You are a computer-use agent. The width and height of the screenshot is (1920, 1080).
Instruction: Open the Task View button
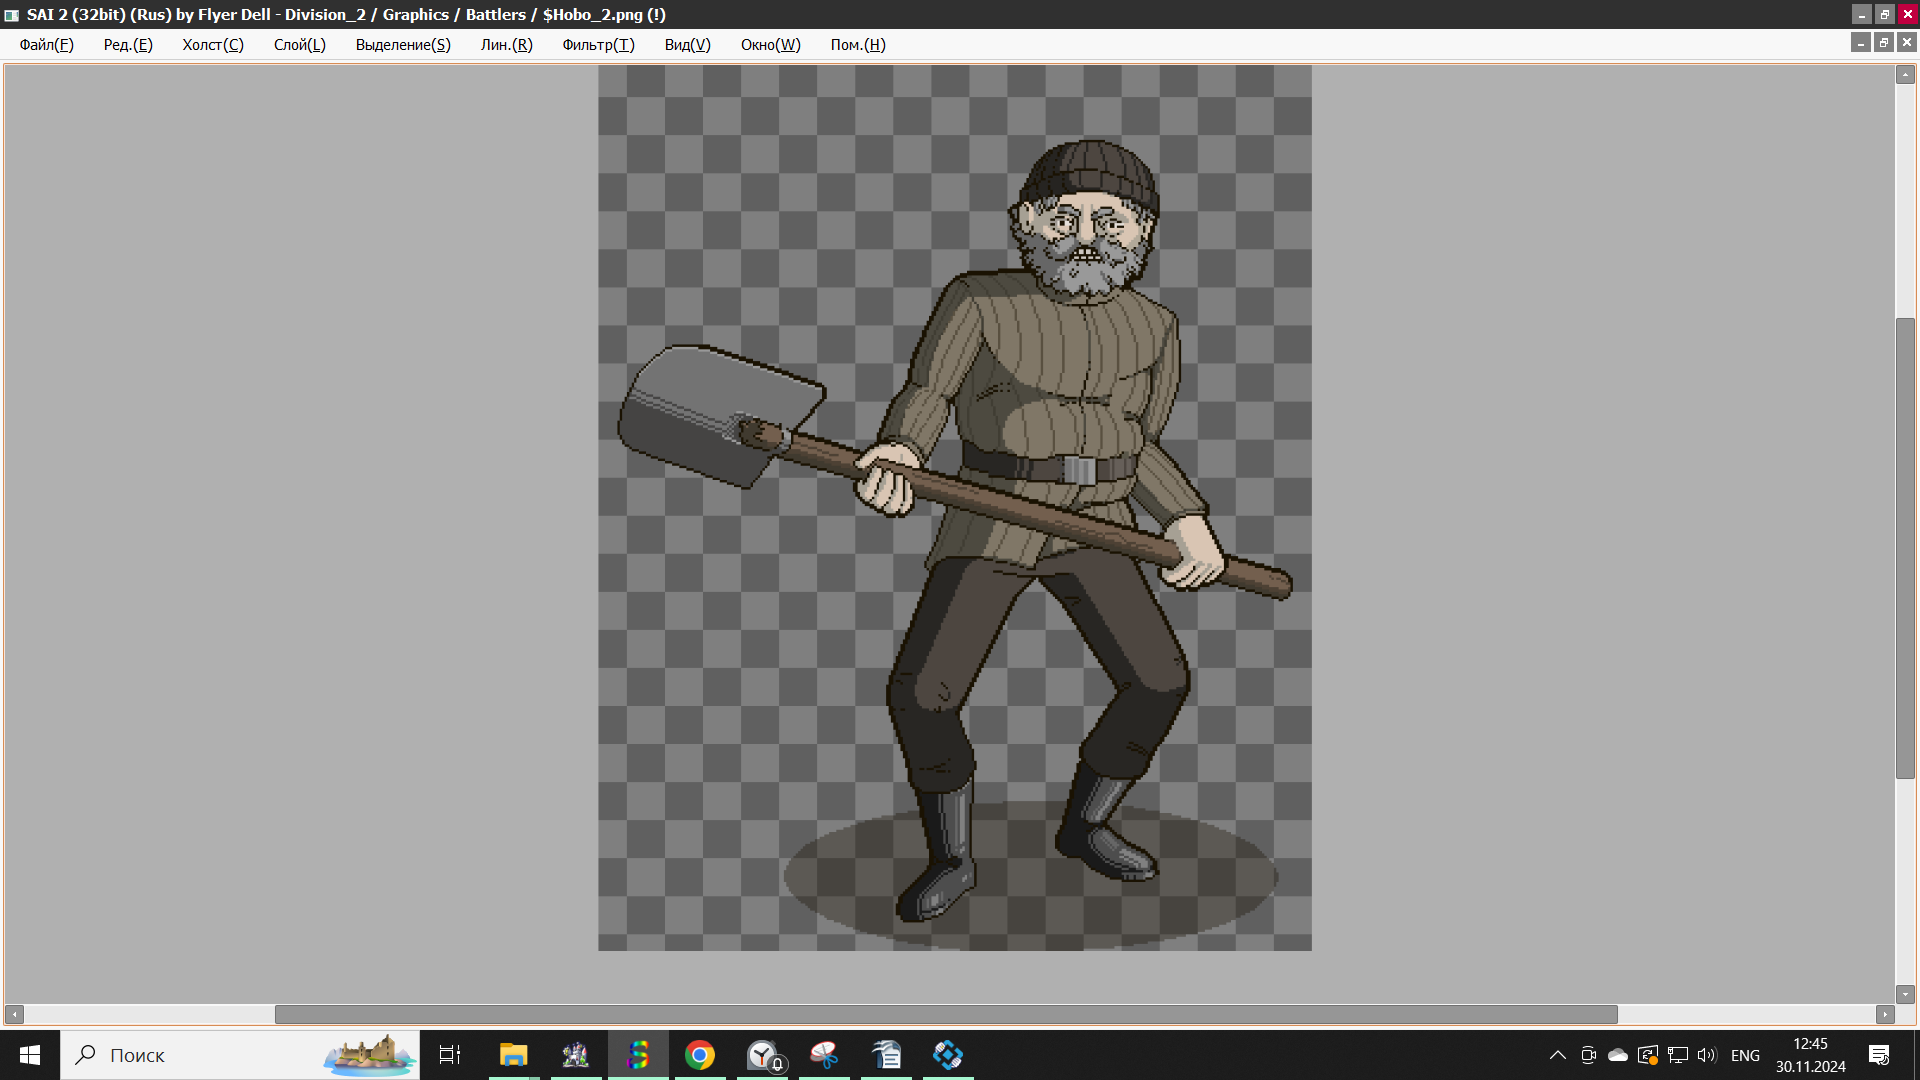pyautogui.click(x=450, y=1055)
